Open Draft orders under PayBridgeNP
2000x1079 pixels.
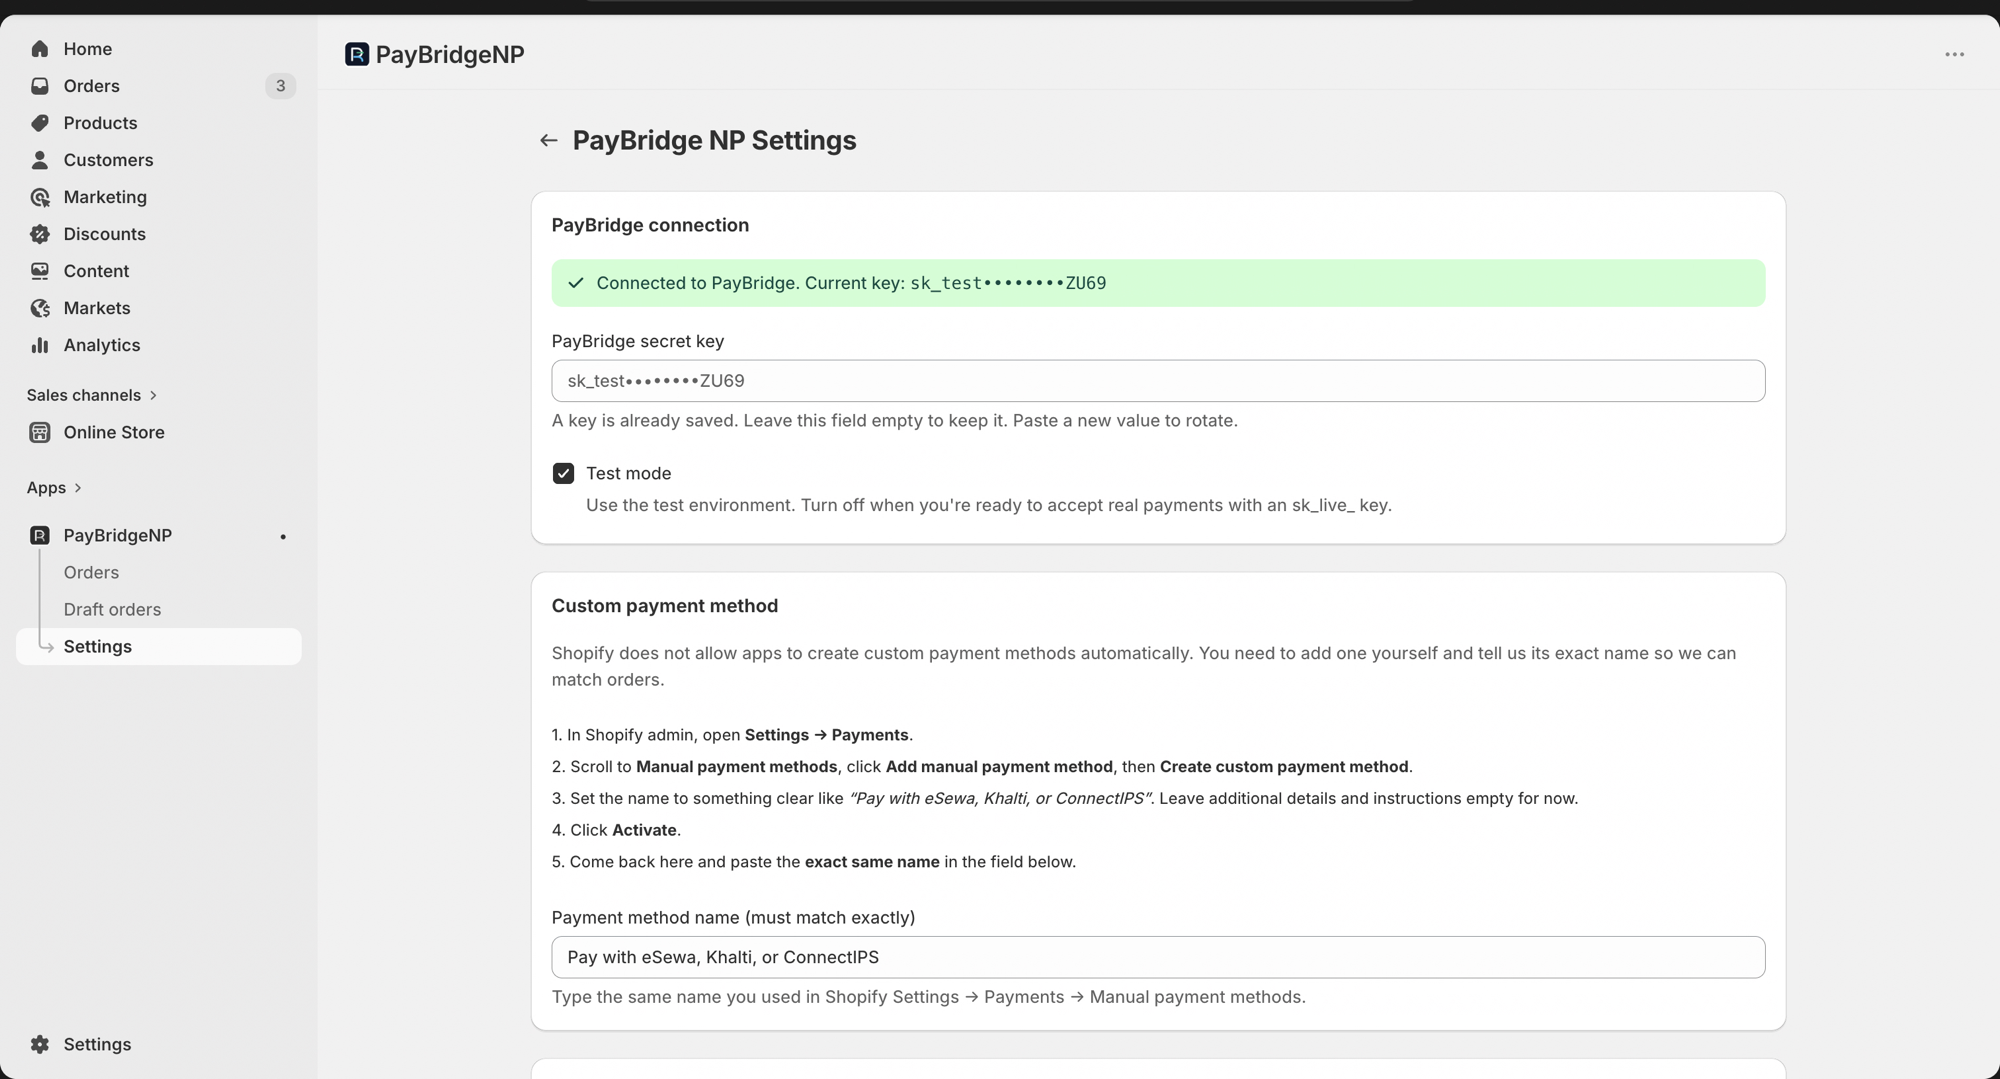(x=112, y=609)
